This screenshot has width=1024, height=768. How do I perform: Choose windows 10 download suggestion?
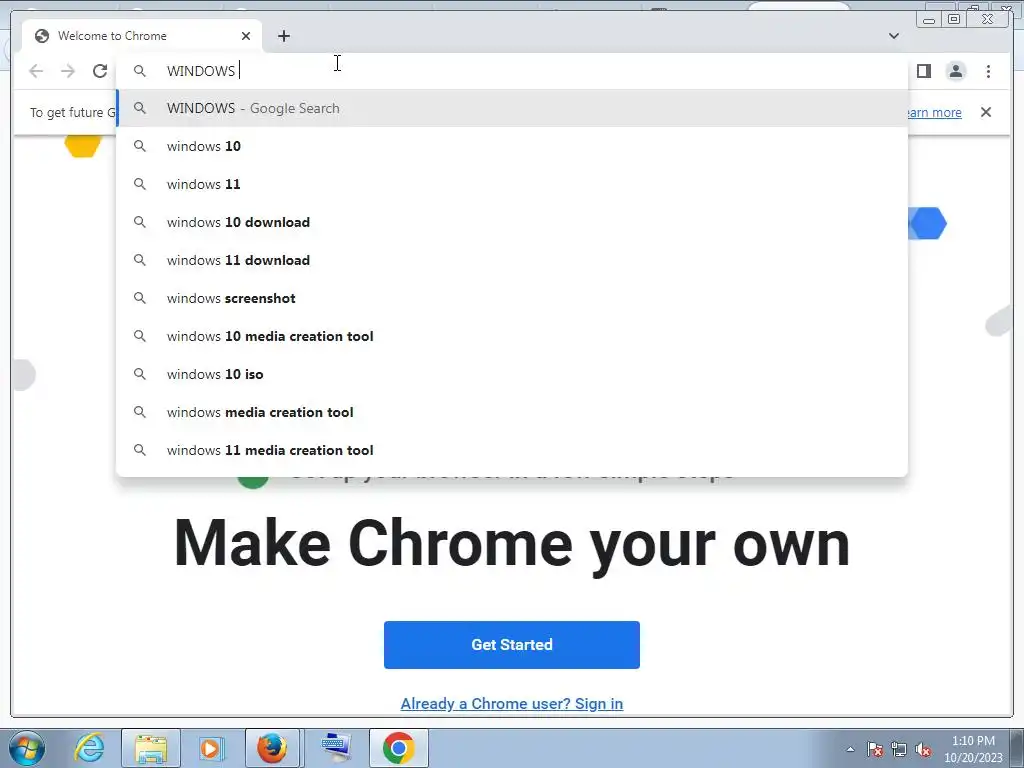tap(512, 222)
